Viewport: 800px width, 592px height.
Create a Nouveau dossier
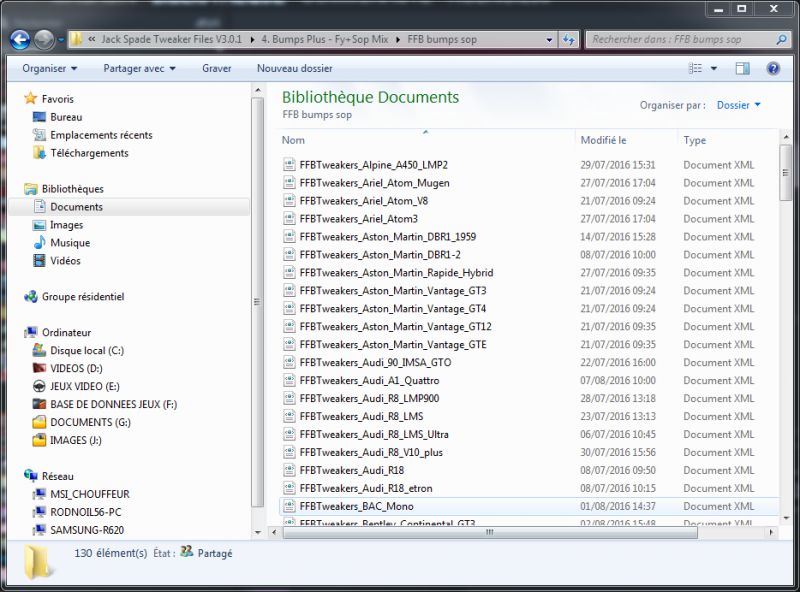(294, 68)
